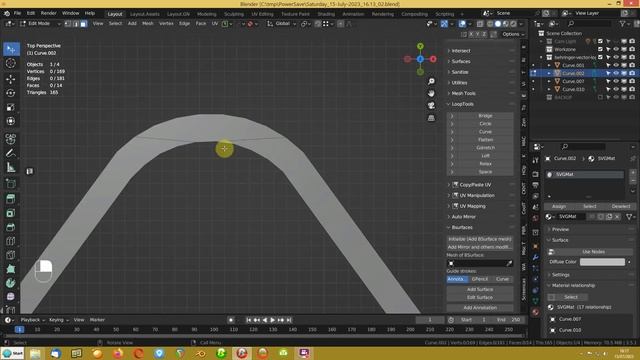640x360 pixels.
Task: Click the red X axis gizmo ball
Action: [x=433, y=59]
